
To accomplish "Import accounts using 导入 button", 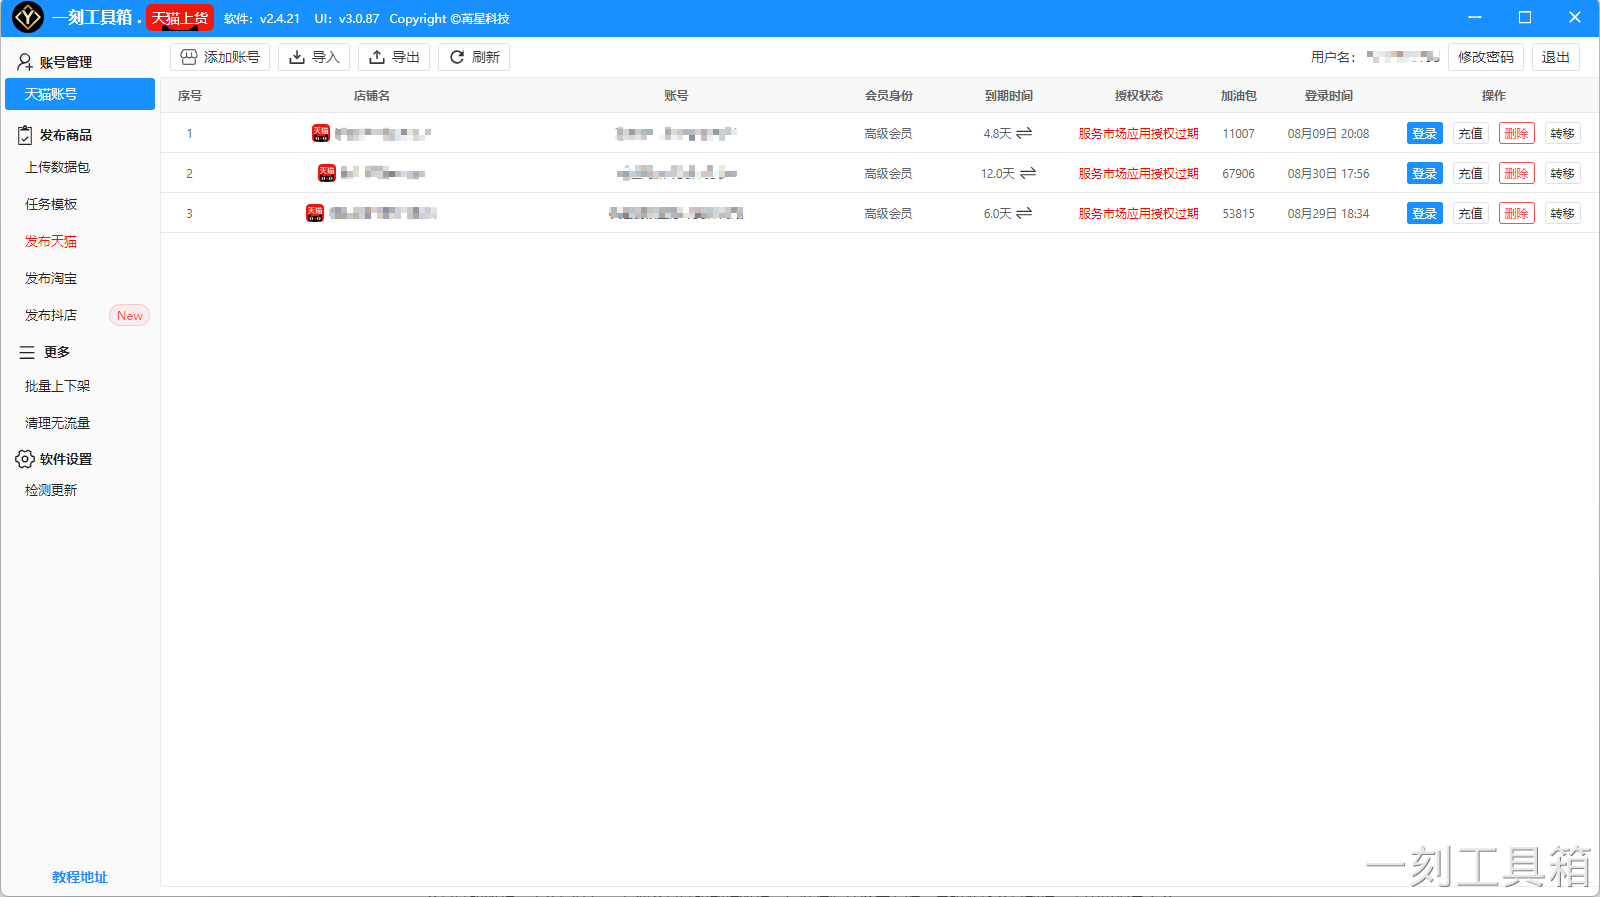I will (314, 57).
